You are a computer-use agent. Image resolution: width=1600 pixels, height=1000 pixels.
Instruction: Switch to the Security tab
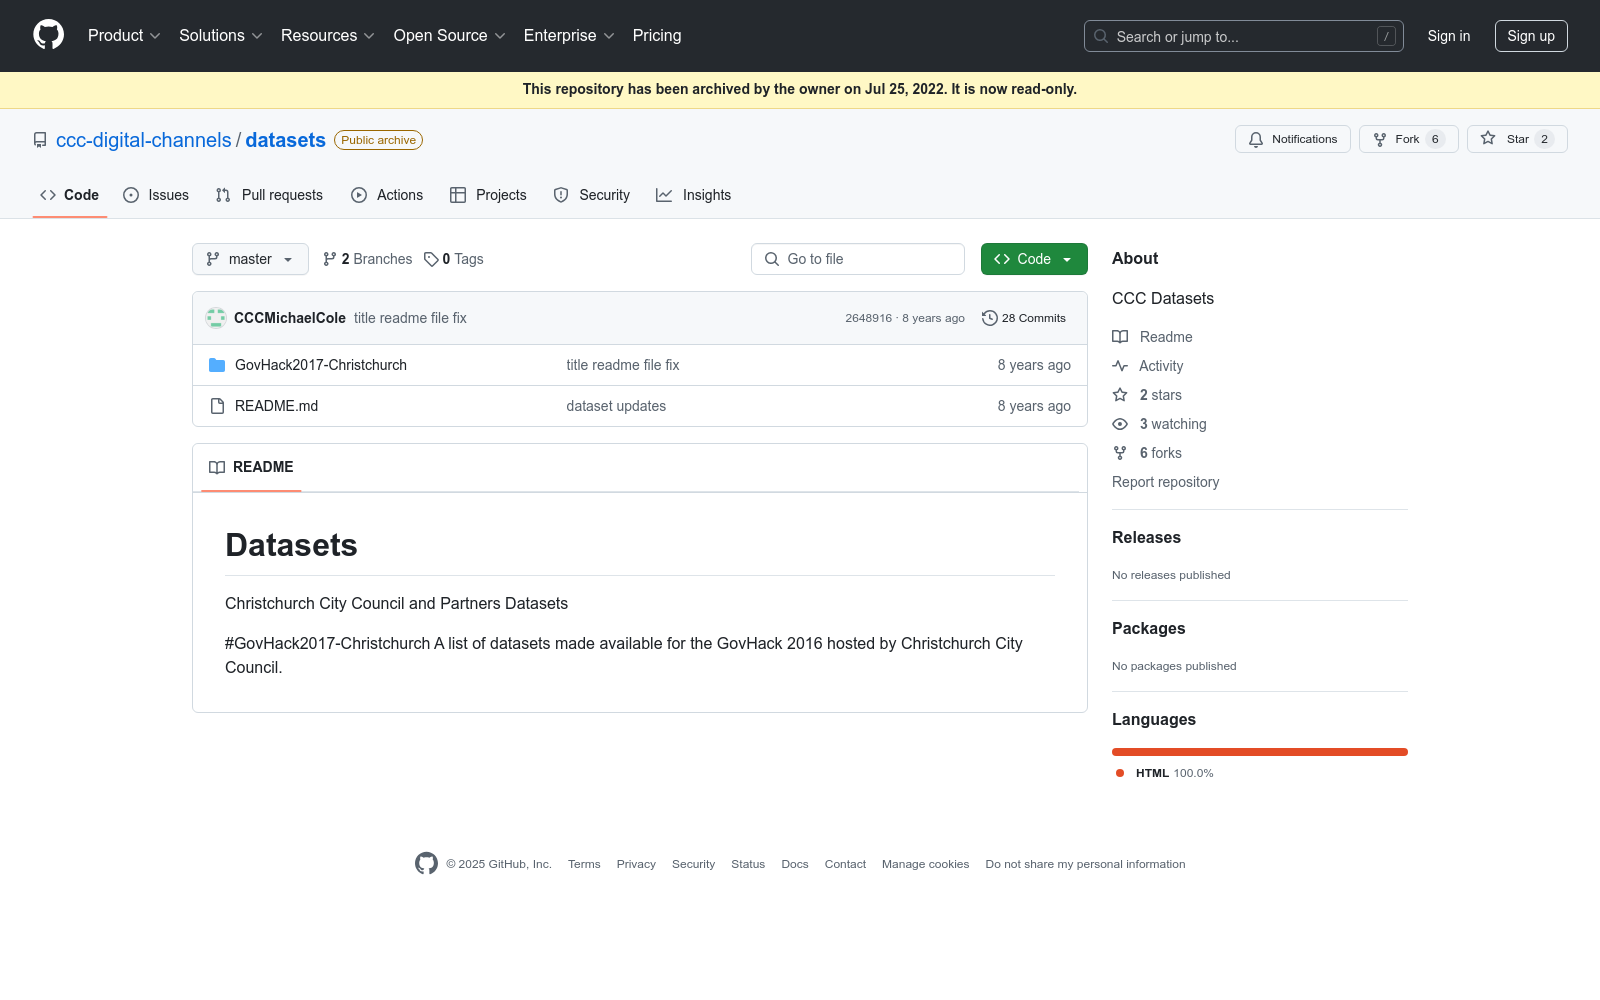[592, 195]
